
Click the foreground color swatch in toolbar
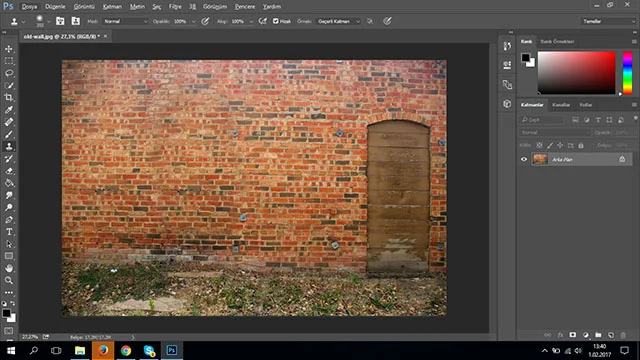coord(6,313)
